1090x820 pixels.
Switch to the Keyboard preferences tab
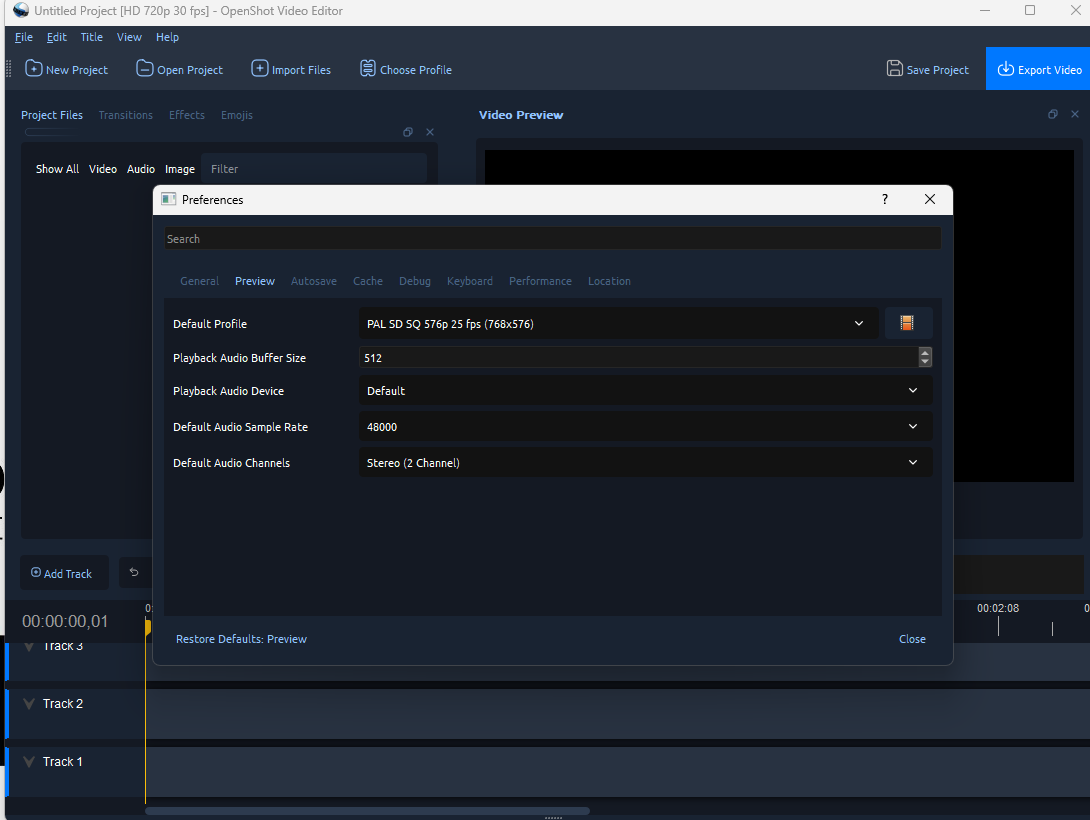470,281
